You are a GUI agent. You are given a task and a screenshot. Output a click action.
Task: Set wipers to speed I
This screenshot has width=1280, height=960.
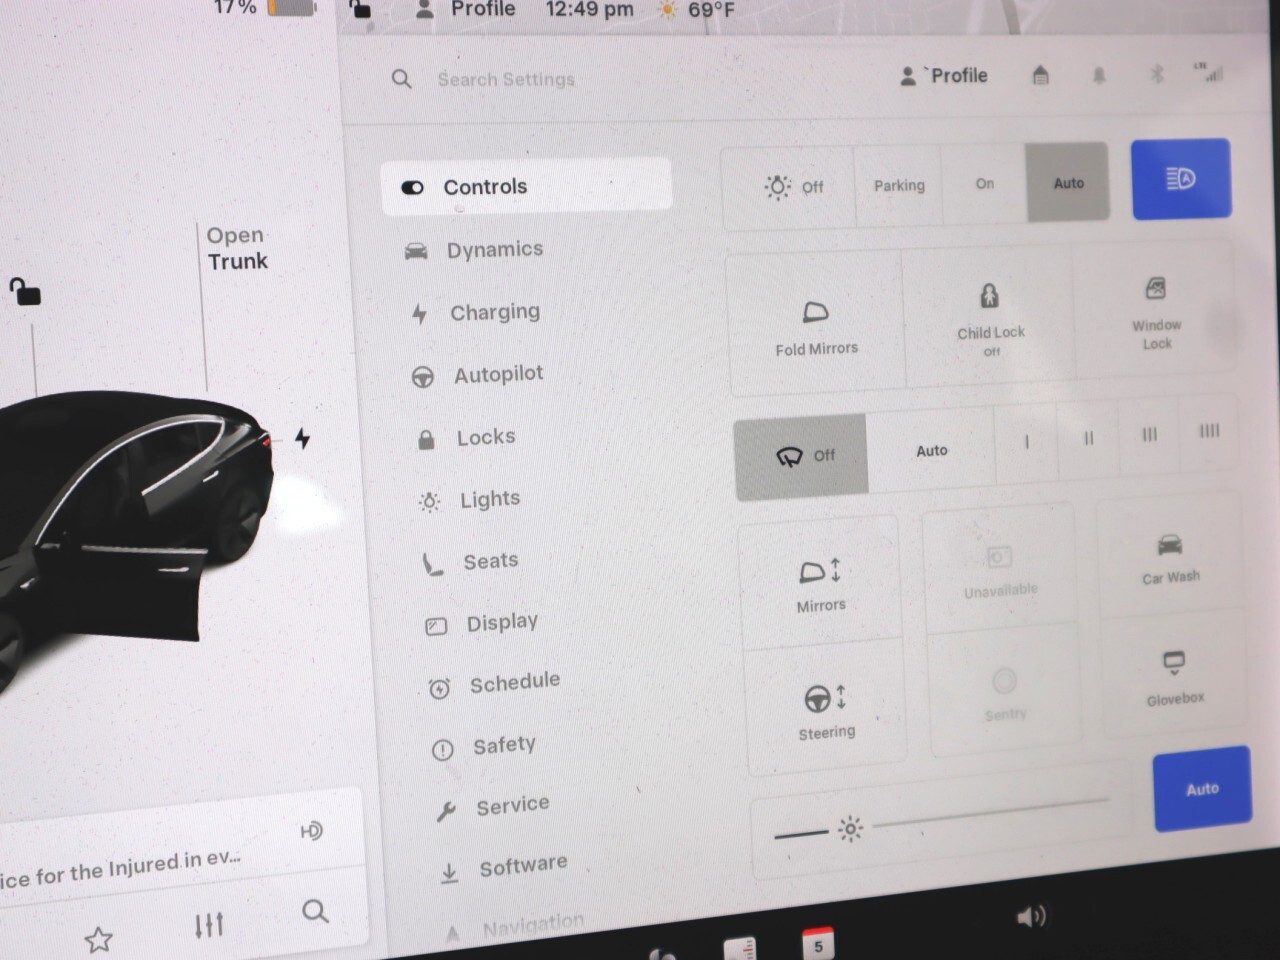(1026, 442)
